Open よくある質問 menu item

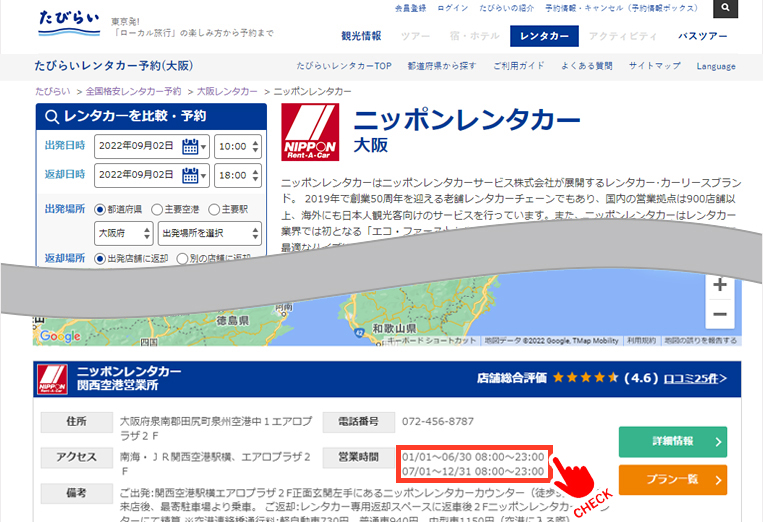[586, 66]
